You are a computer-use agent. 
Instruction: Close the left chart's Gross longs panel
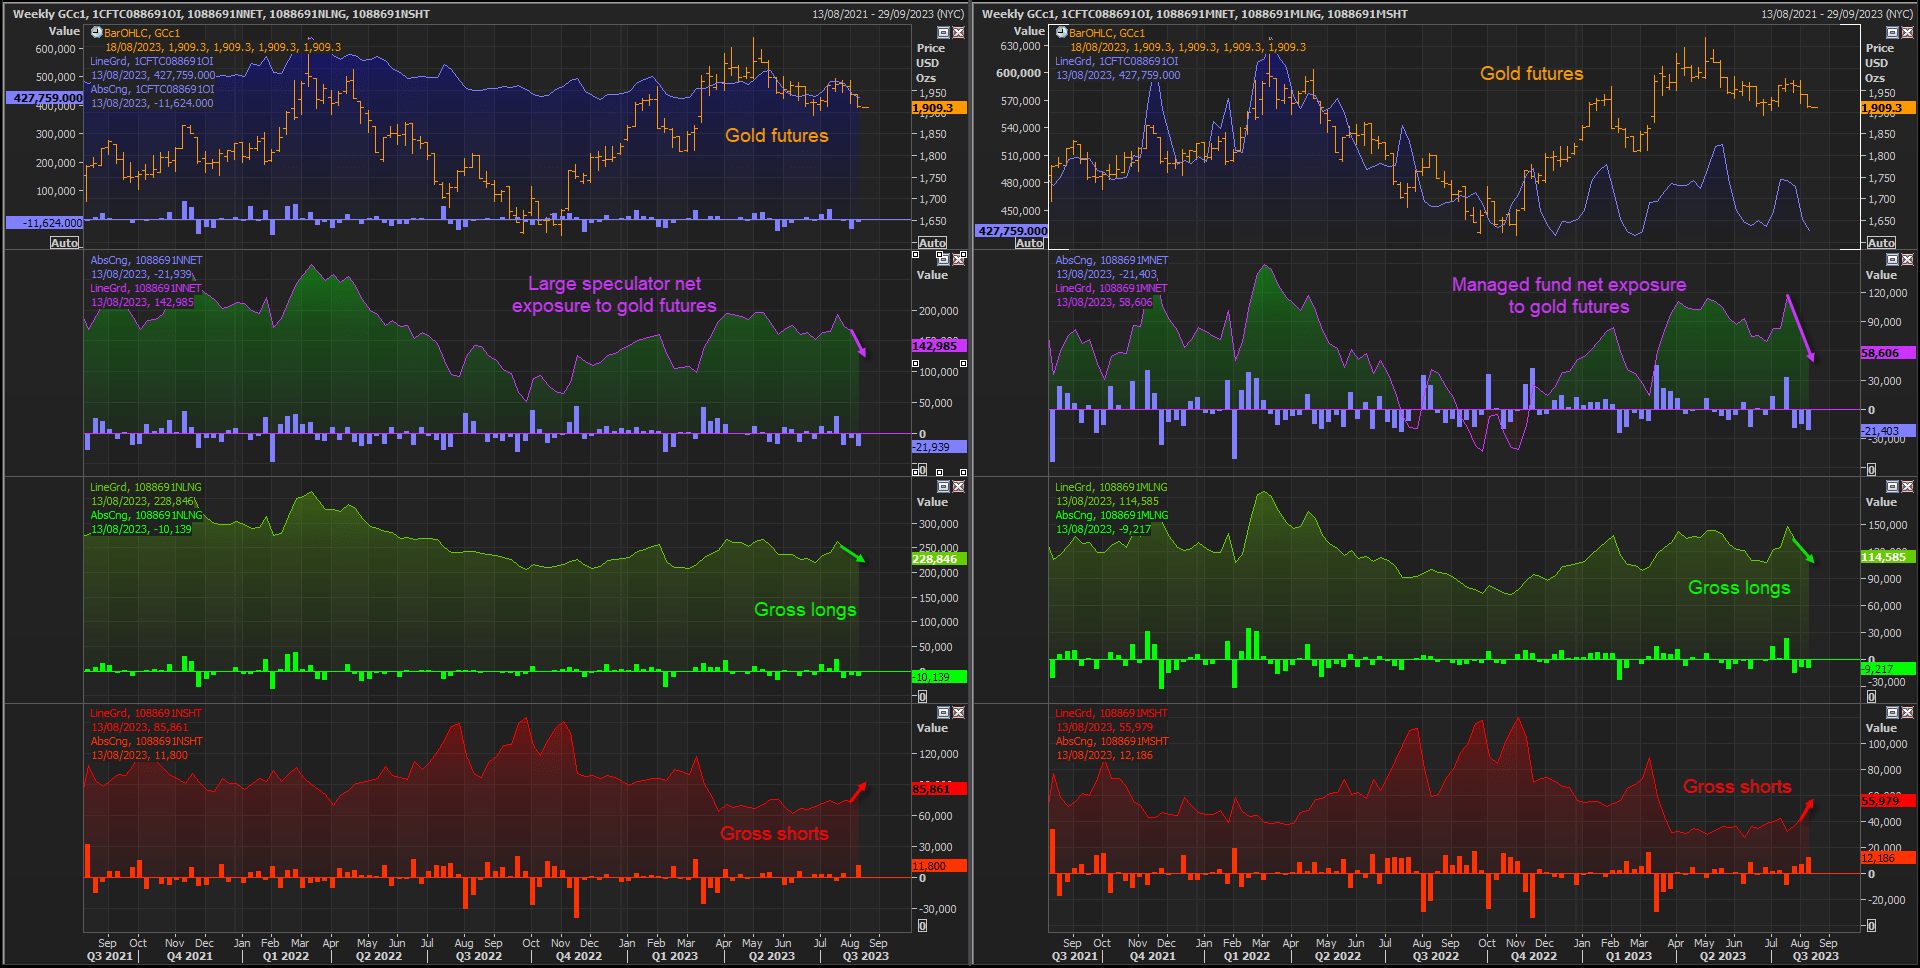958,486
